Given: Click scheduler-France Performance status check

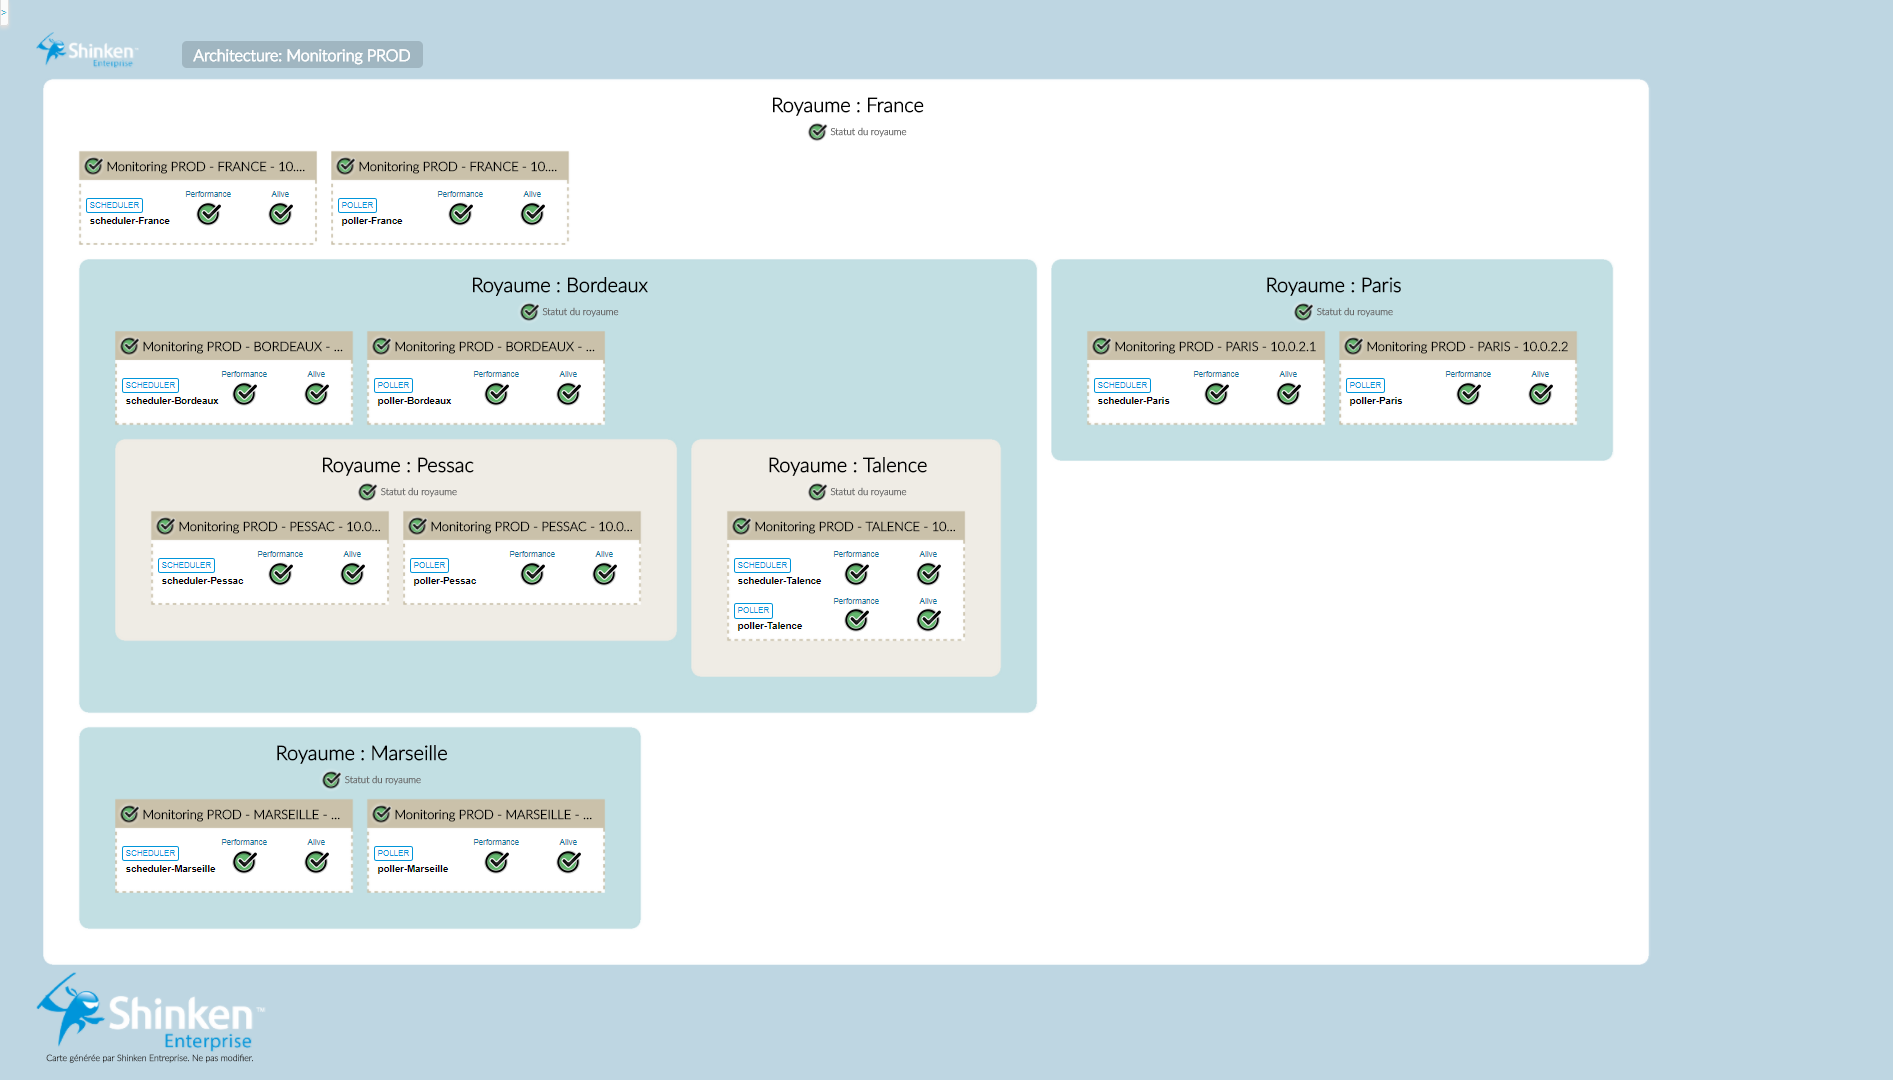Looking at the screenshot, I should tap(208, 214).
